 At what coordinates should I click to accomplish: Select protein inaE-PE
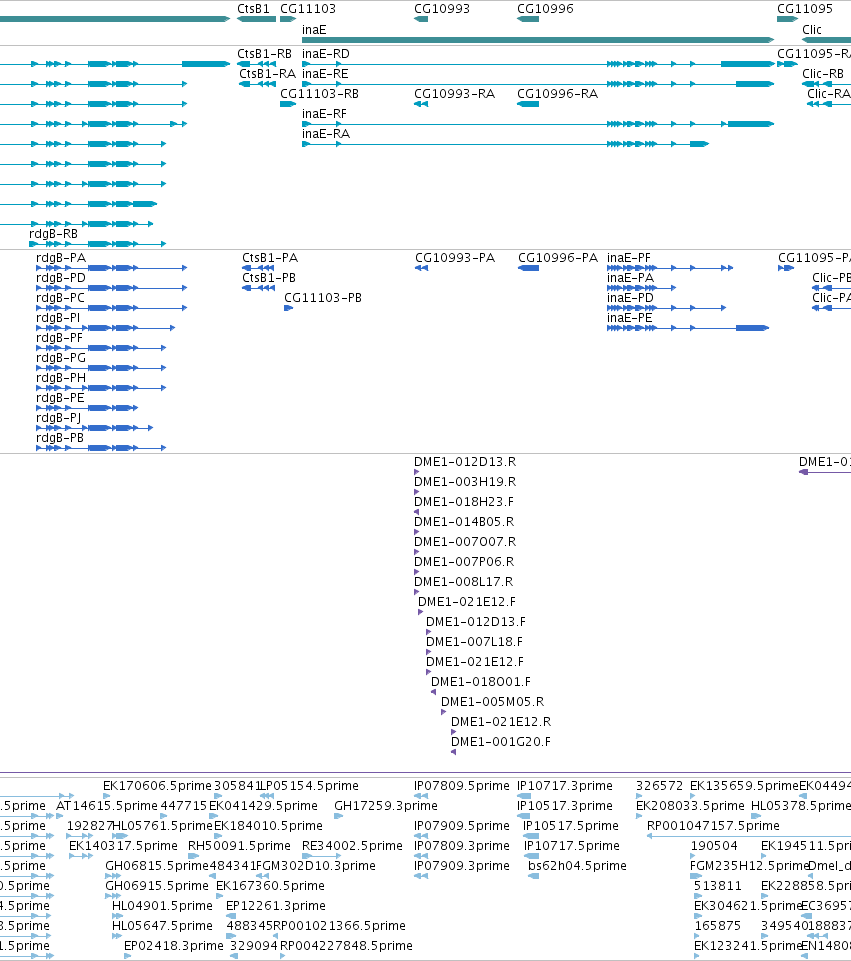[x=687, y=328]
